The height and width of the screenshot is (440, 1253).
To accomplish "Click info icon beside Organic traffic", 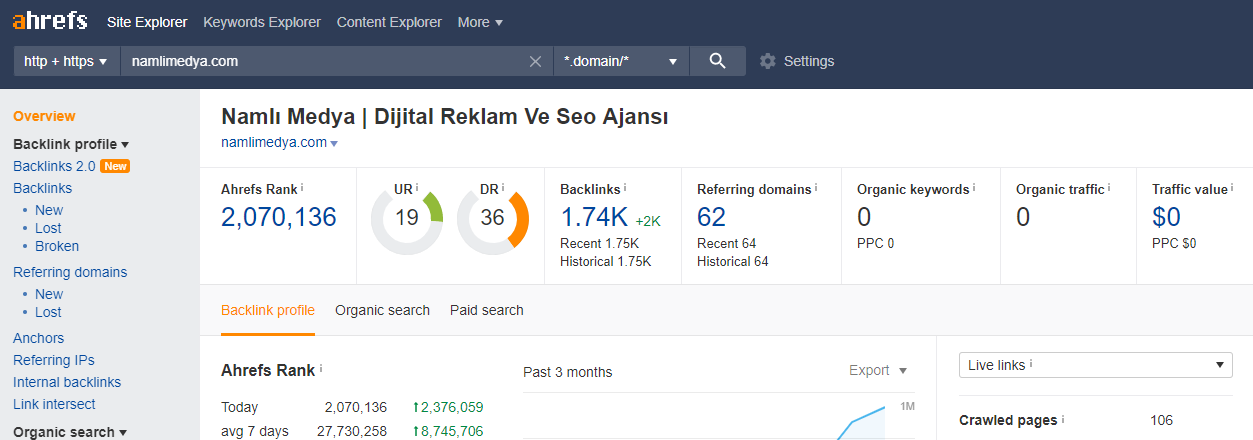I will [x=1109, y=187].
